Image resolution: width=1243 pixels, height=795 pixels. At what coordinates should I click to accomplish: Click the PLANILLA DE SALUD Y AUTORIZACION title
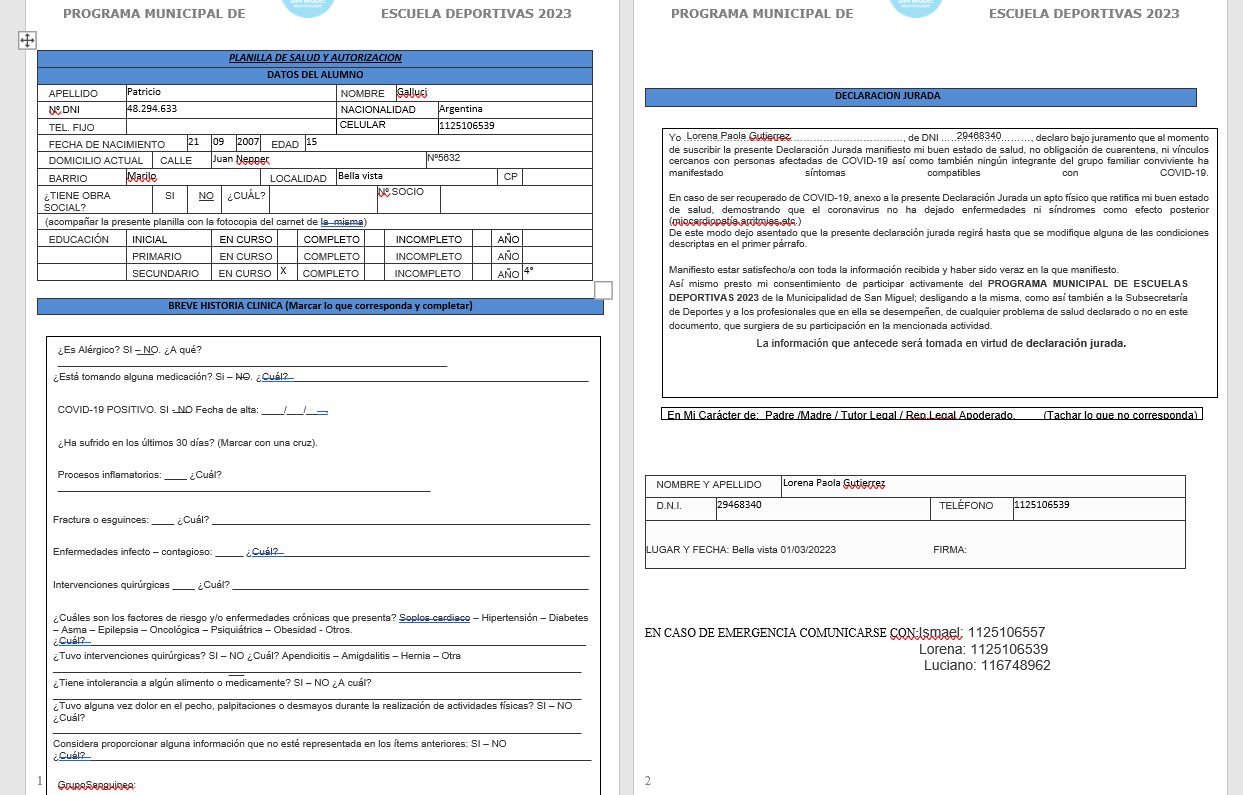tap(315, 58)
